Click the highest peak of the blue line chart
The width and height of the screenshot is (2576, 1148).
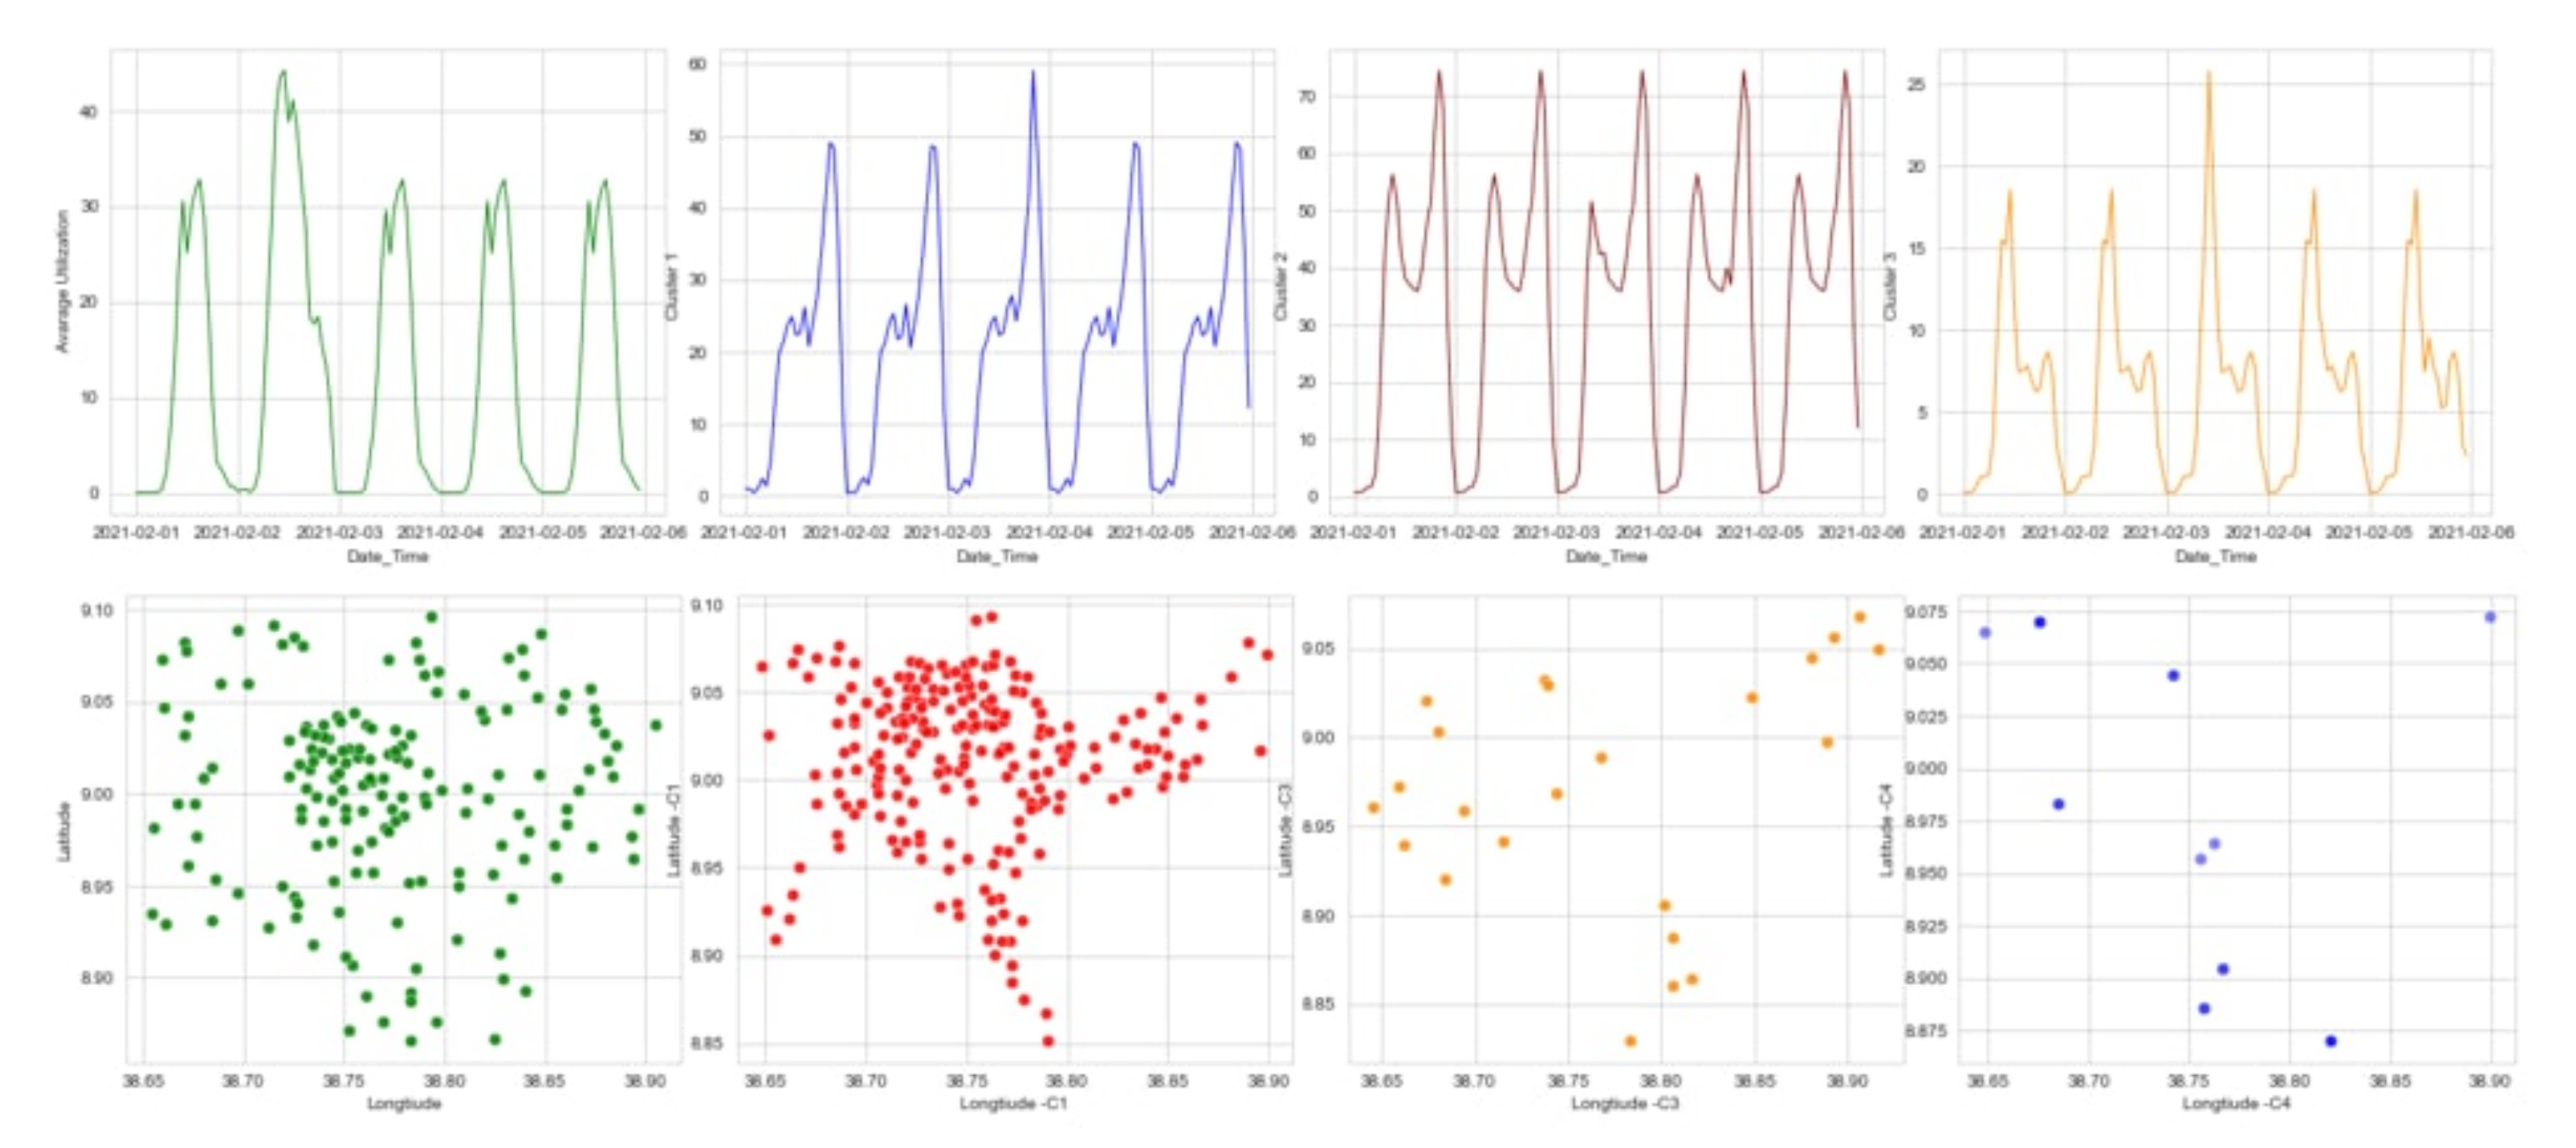click(x=1033, y=72)
